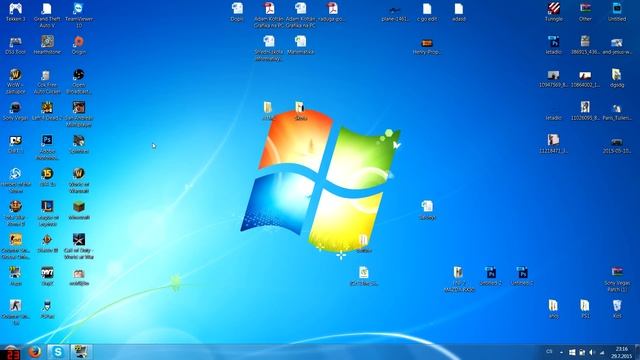Image resolution: width=640 pixels, height=360 pixels.
Task: Select the Sony Vegas desktop shortcut
Action: pyautogui.click(x=16, y=111)
